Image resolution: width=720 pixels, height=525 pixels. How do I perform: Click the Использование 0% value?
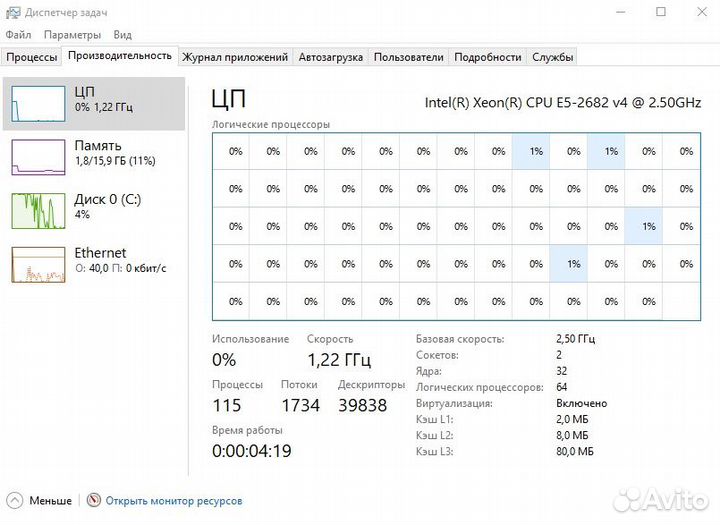(224, 360)
